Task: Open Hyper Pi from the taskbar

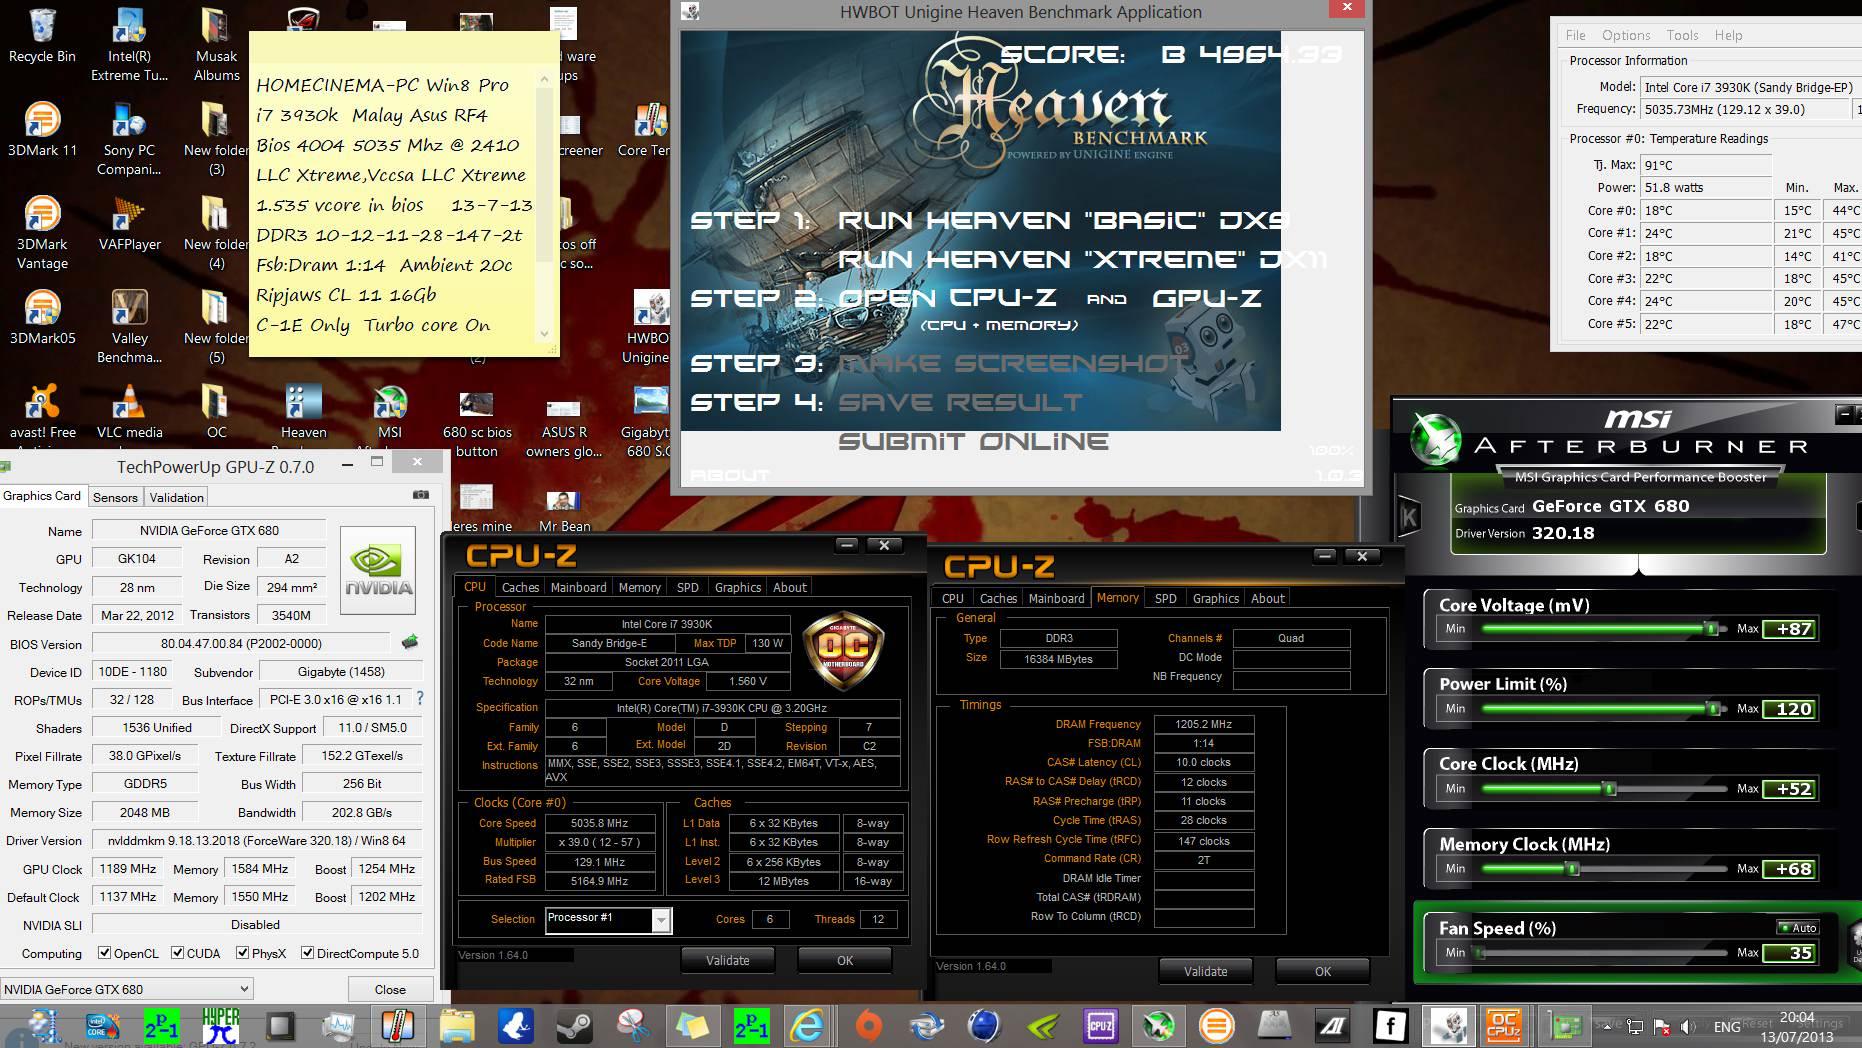Action: pos(221,1025)
